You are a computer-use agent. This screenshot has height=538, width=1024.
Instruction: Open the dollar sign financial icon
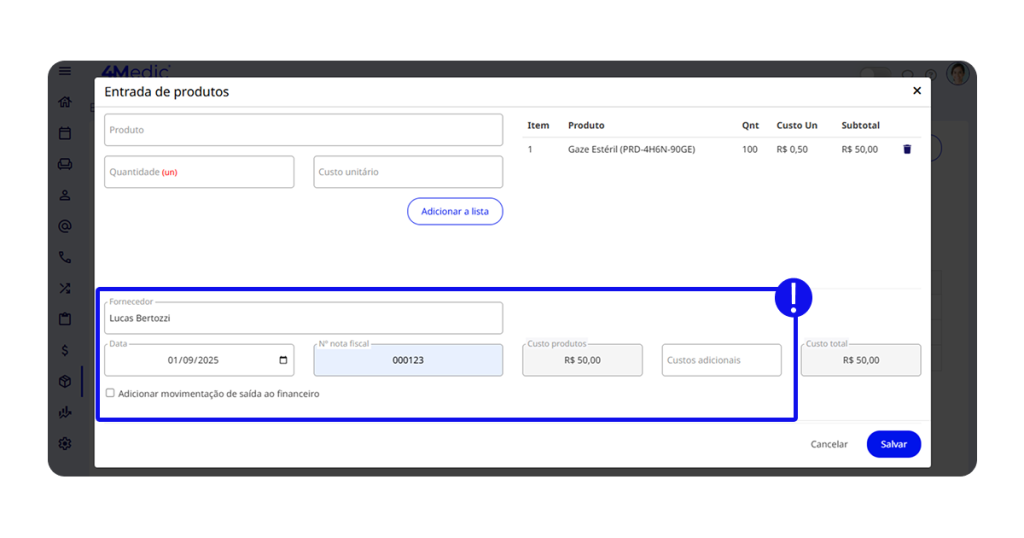[x=65, y=350]
